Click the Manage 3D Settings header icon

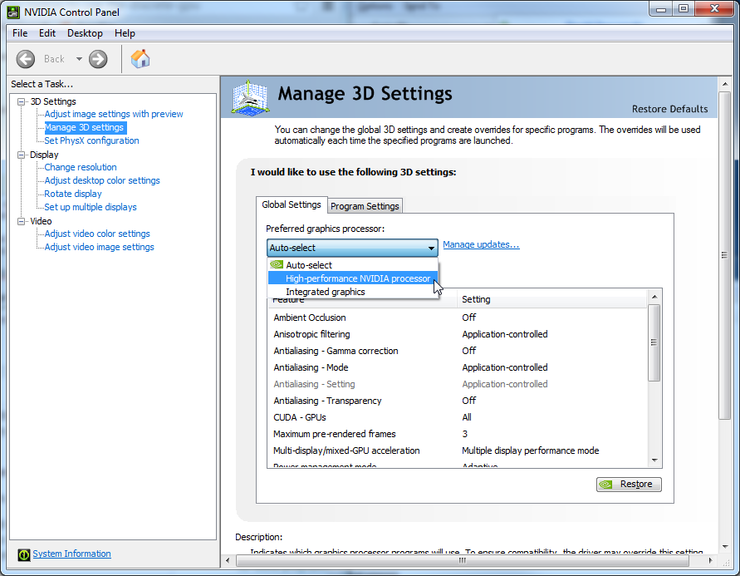[x=251, y=97]
